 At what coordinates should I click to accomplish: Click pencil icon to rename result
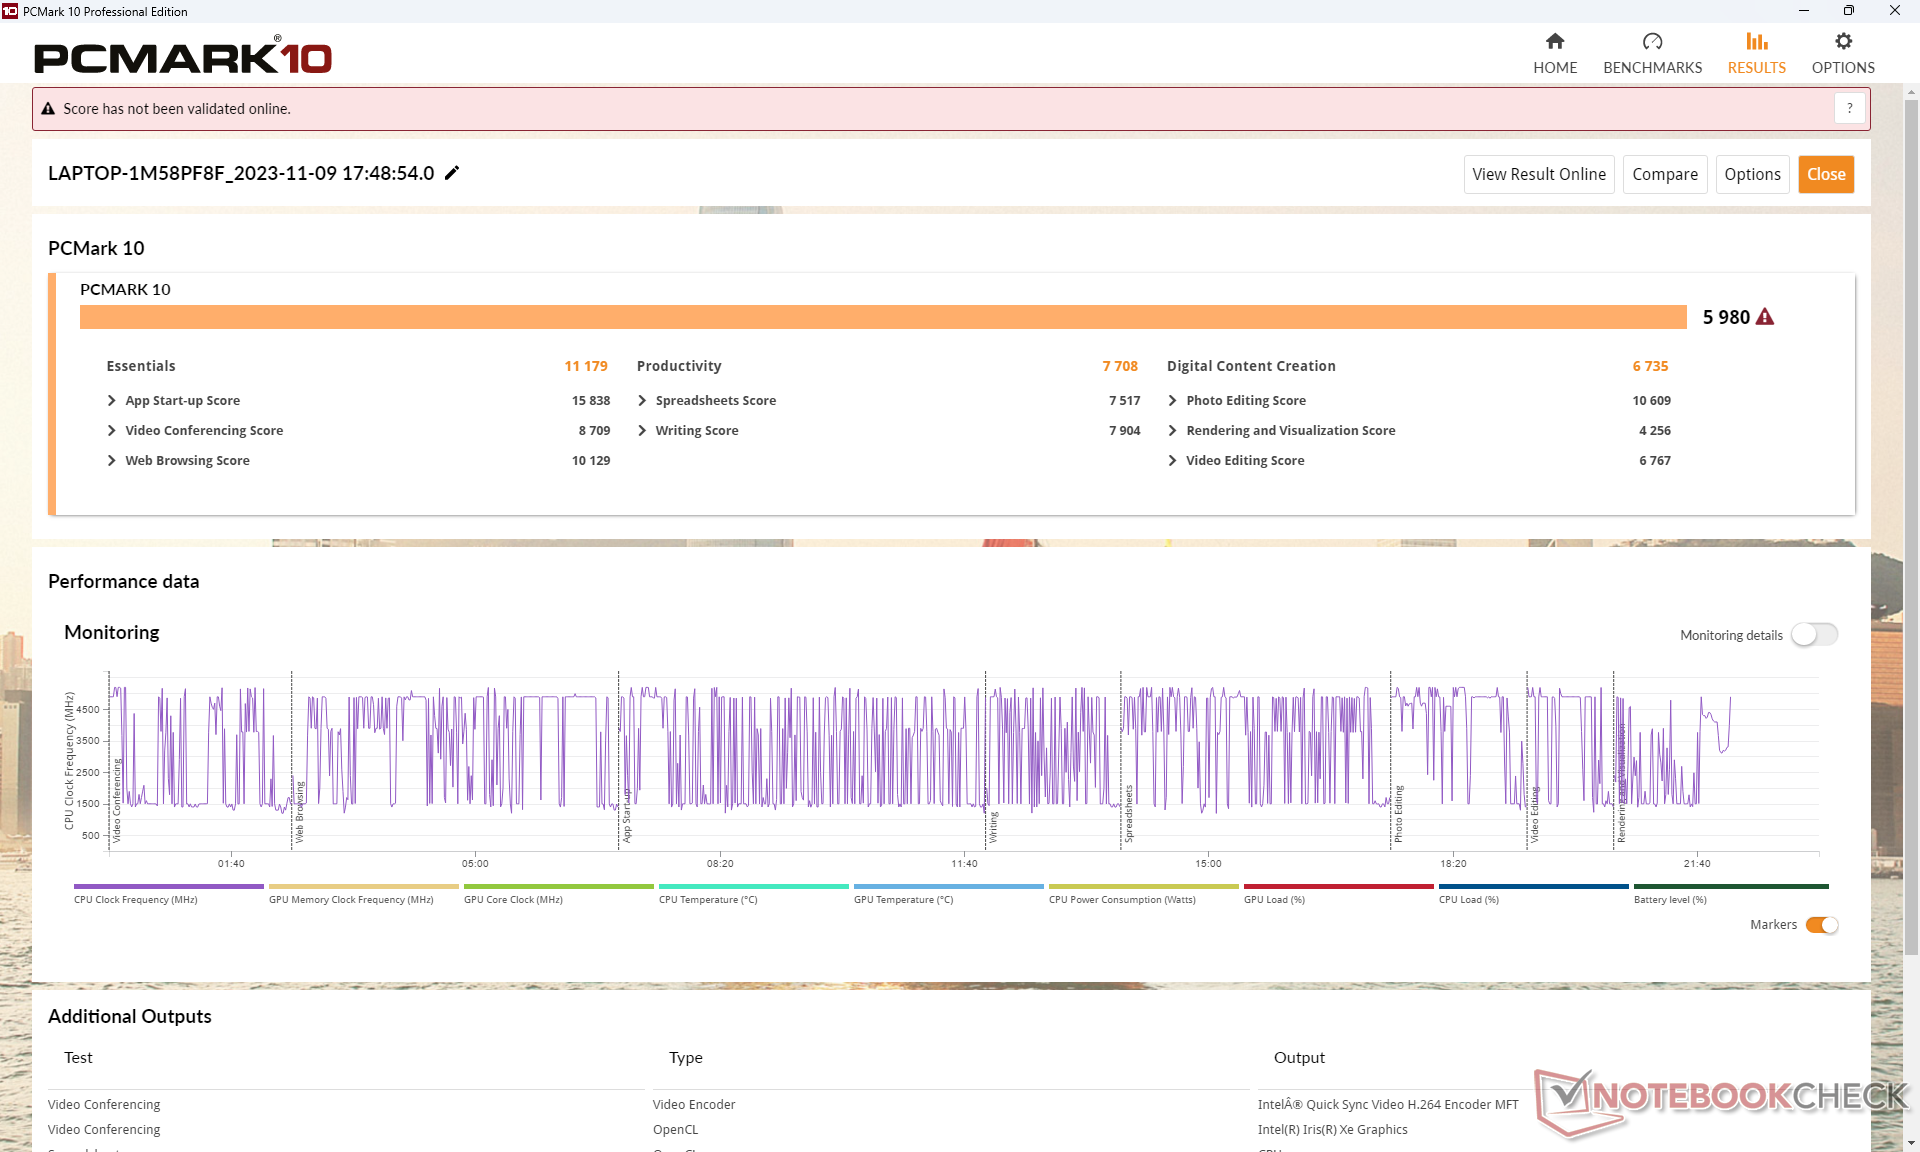[452, 173]
